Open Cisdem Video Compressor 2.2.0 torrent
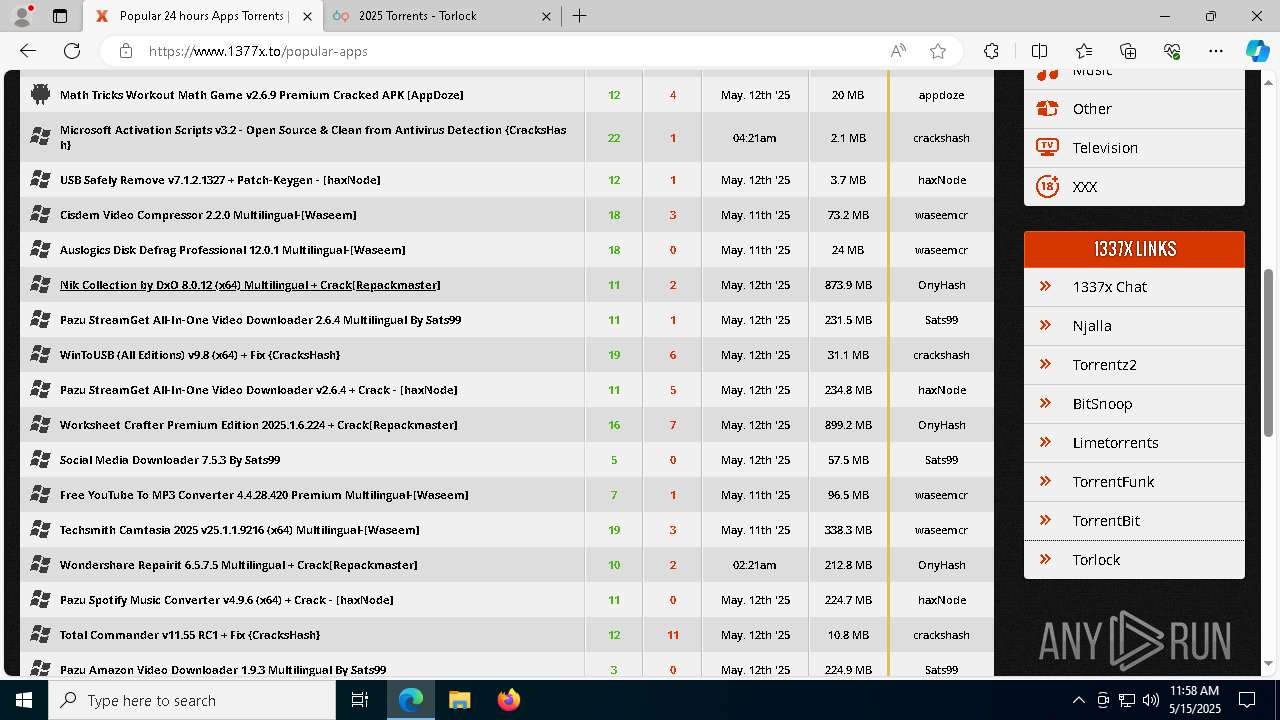1280x720 pixels. coord(208,215)
